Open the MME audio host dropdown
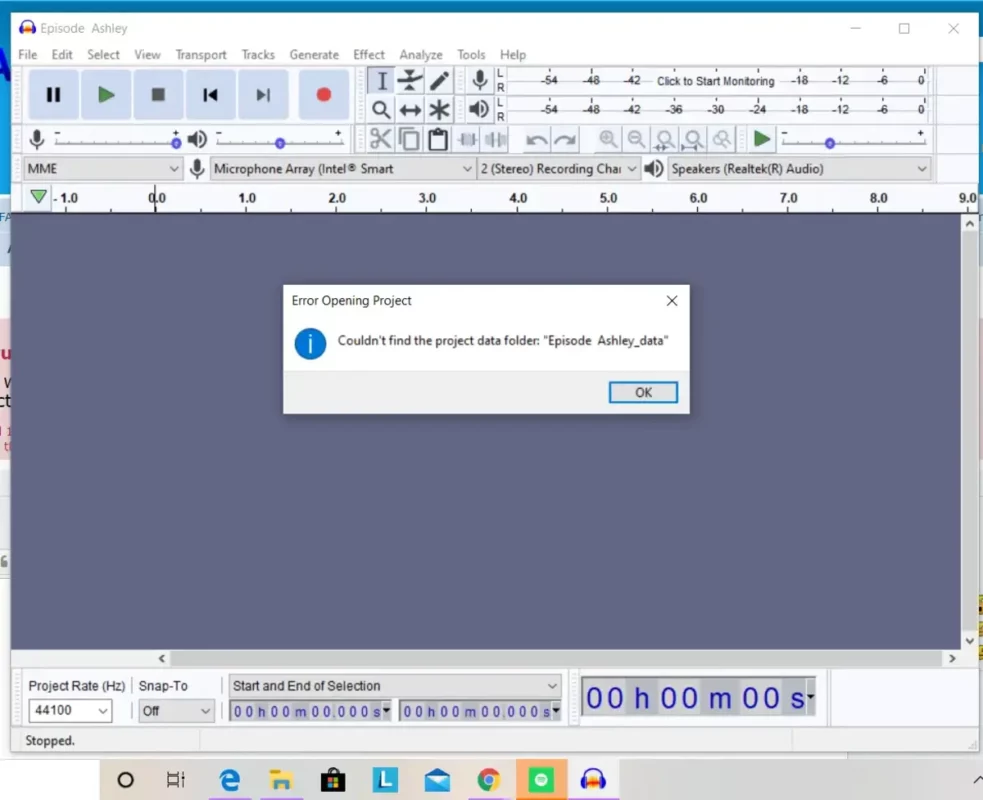The image size is (983, 800). pyautogui.click(x=103, y=169)
